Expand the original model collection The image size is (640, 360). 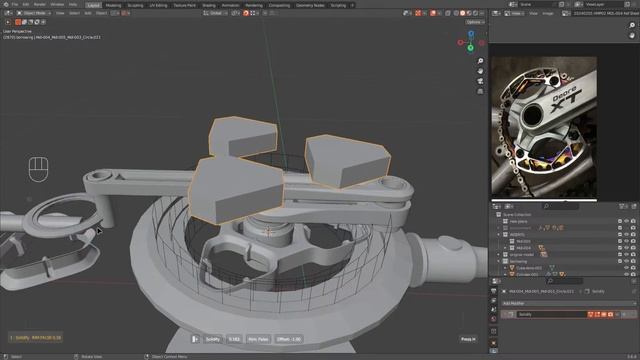pos(498,254)
